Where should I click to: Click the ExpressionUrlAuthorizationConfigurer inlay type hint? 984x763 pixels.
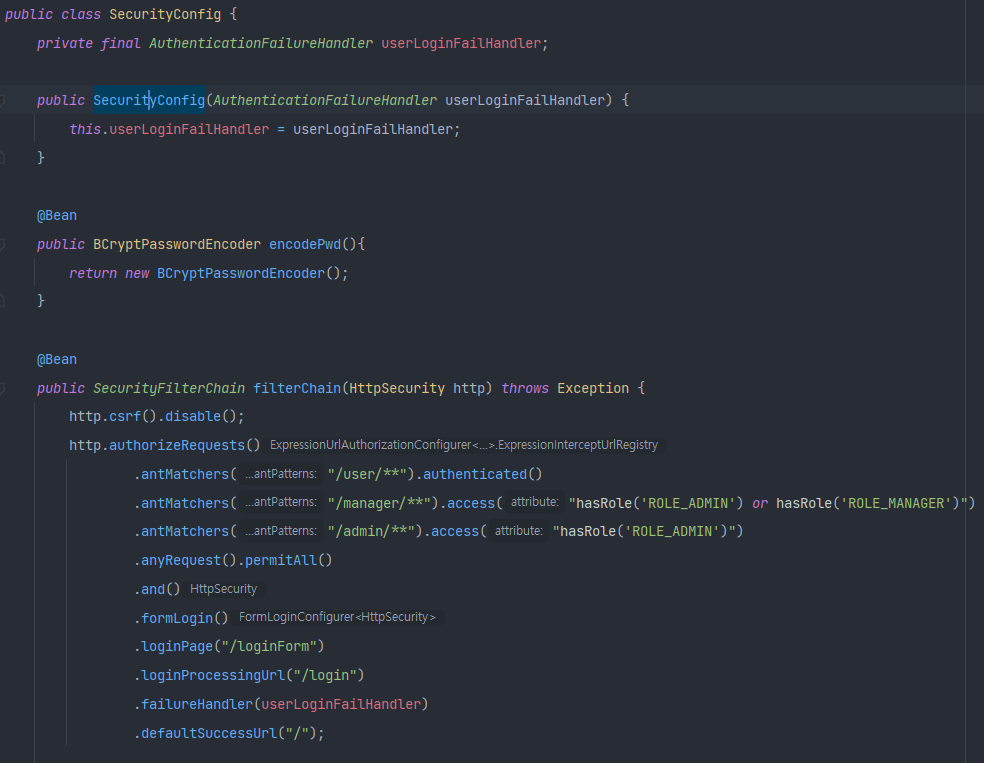pos(464,445)
